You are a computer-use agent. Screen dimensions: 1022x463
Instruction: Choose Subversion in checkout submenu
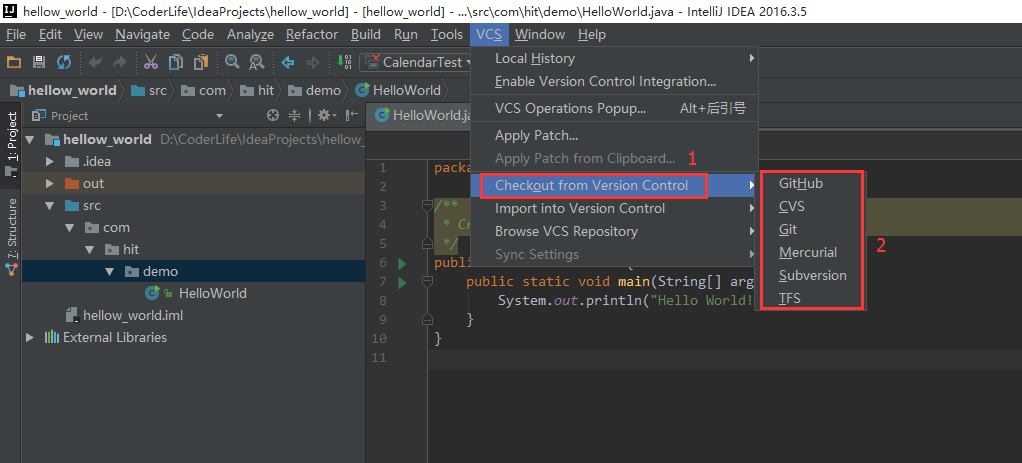[x=811, y=275]
